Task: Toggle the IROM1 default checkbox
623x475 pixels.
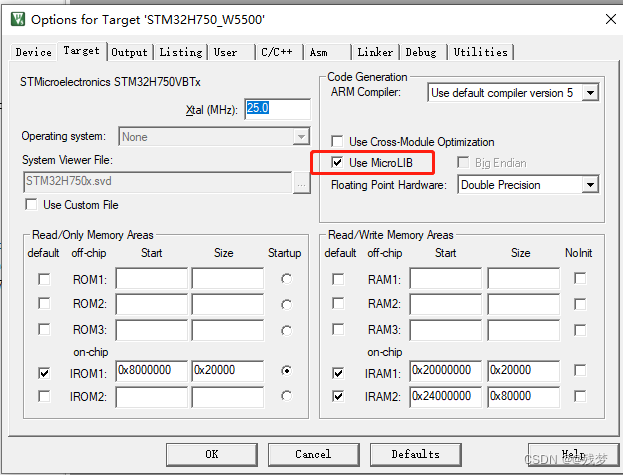Action: tap(44, 373)
